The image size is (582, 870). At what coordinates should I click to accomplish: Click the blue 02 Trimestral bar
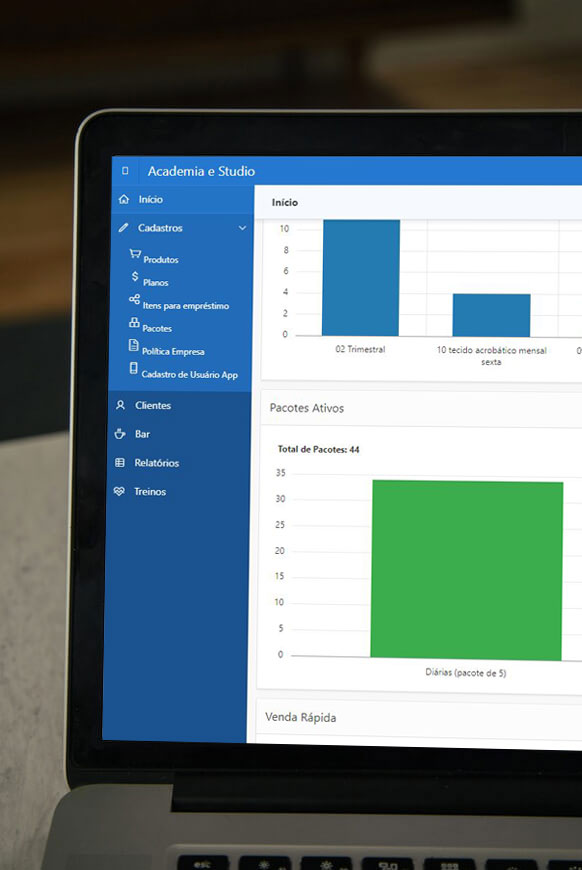tap(361, 277)
